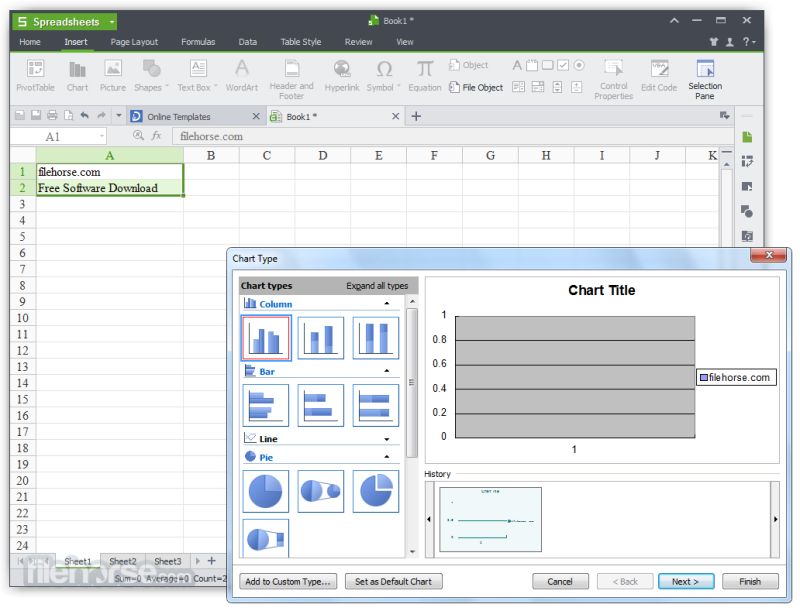Select the chart history thumbnail
Image resolution: width=800 pixels, height=611 pixels.
coord(490,519)
